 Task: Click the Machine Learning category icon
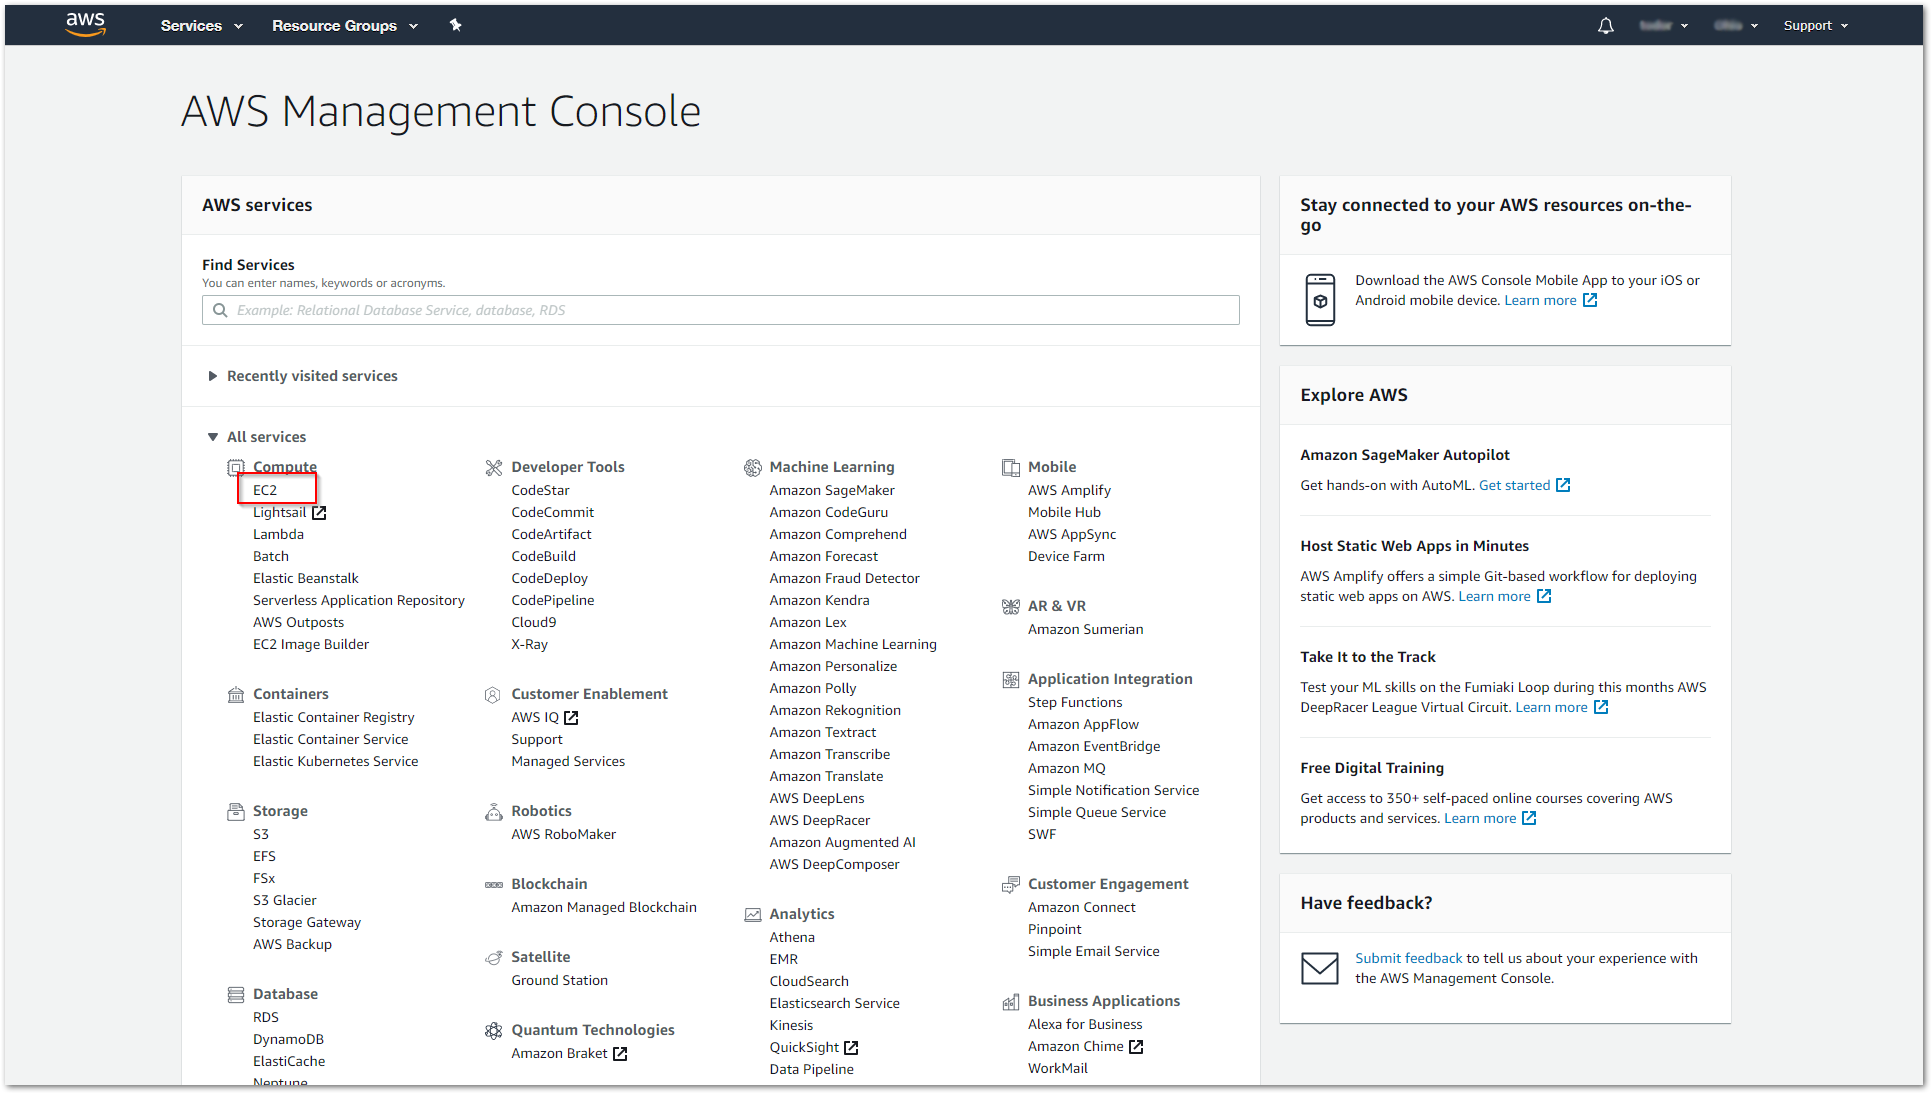[x=753, y=467]
